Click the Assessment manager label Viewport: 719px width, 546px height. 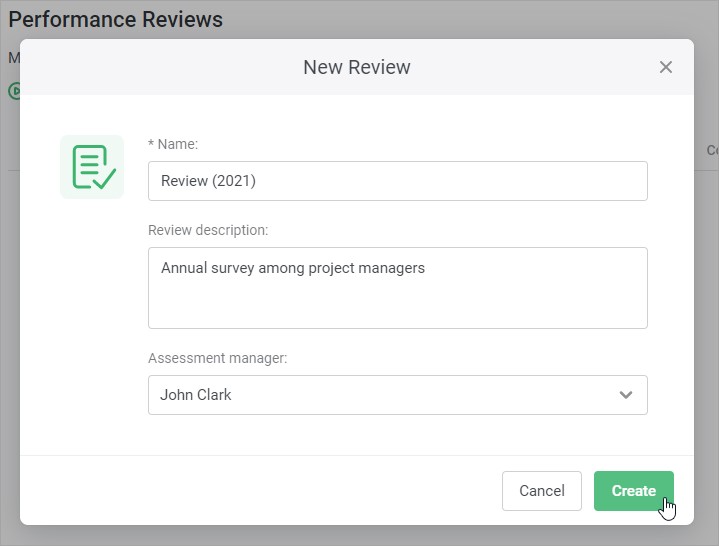click(x=217, y=358)
